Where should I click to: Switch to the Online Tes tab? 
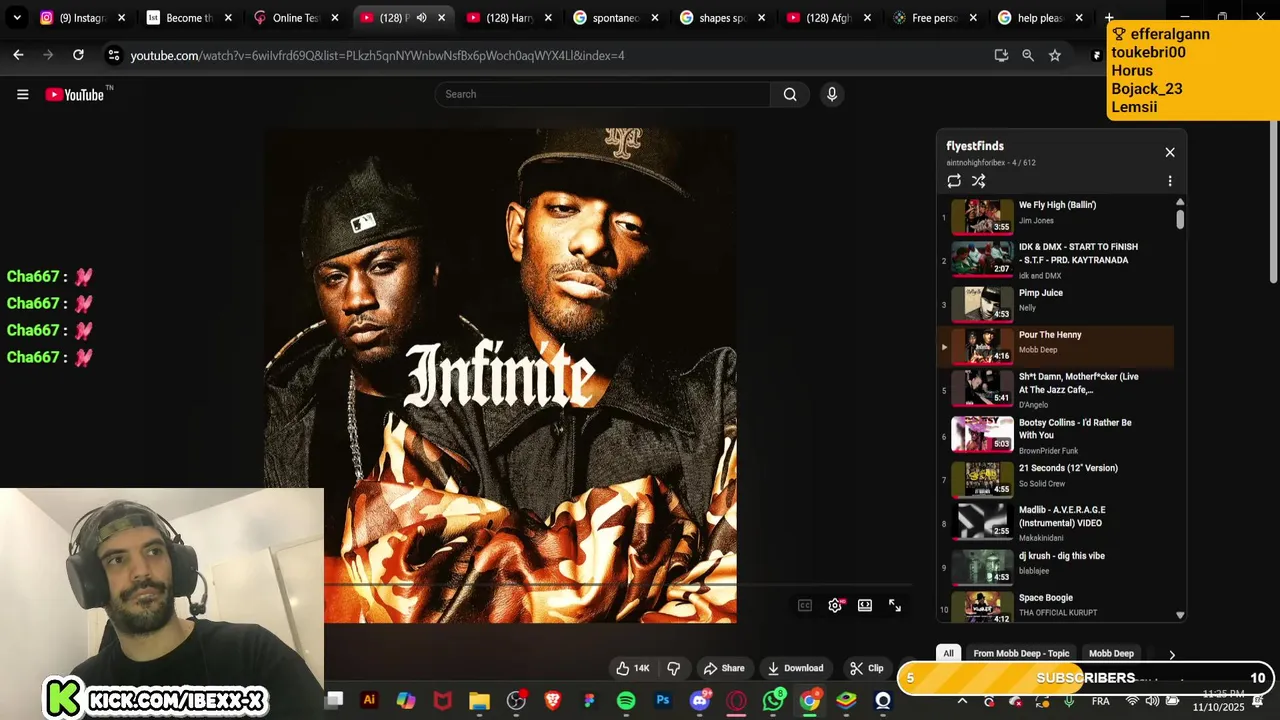294,18
